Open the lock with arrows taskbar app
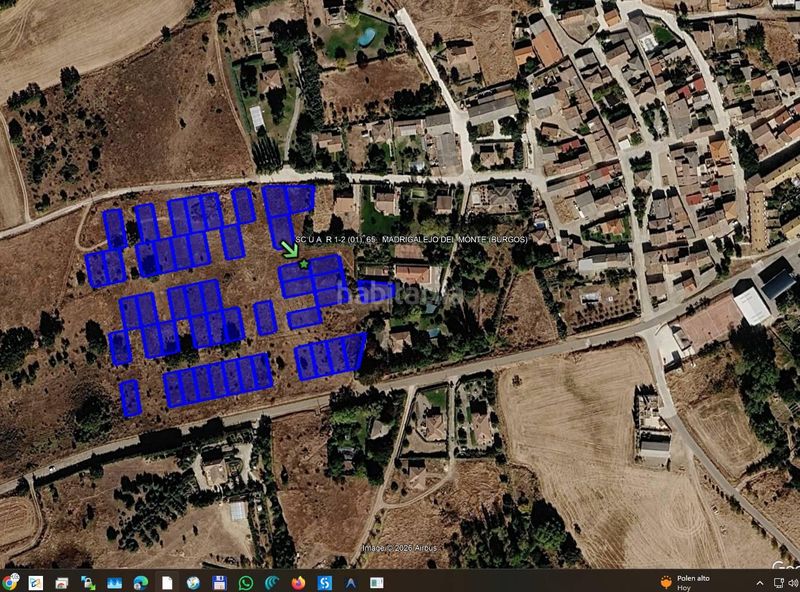Image resolution: width=800 pixels, height=592 pixels. coord(88,583)
